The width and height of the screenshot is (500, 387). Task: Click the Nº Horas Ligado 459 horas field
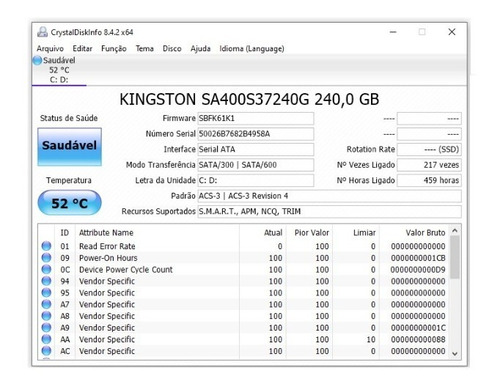coord(429,180)
